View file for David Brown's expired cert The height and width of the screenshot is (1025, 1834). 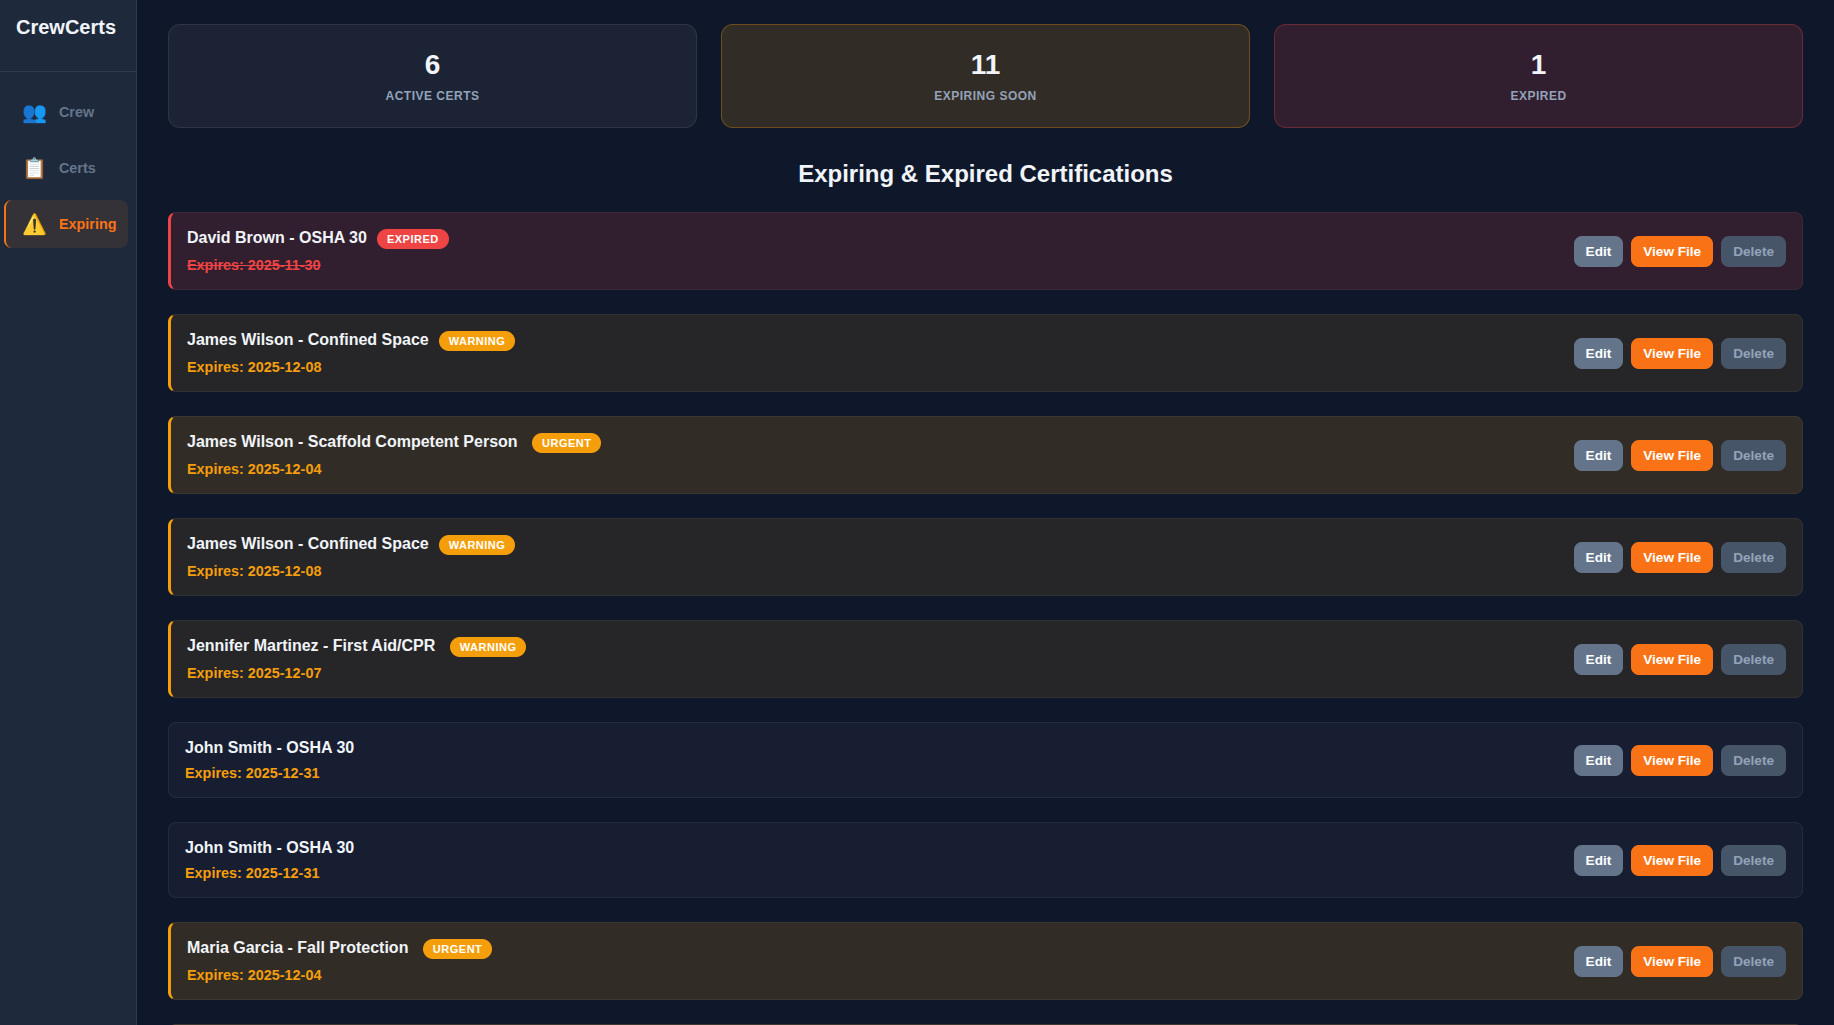[x=1670, y=251]
